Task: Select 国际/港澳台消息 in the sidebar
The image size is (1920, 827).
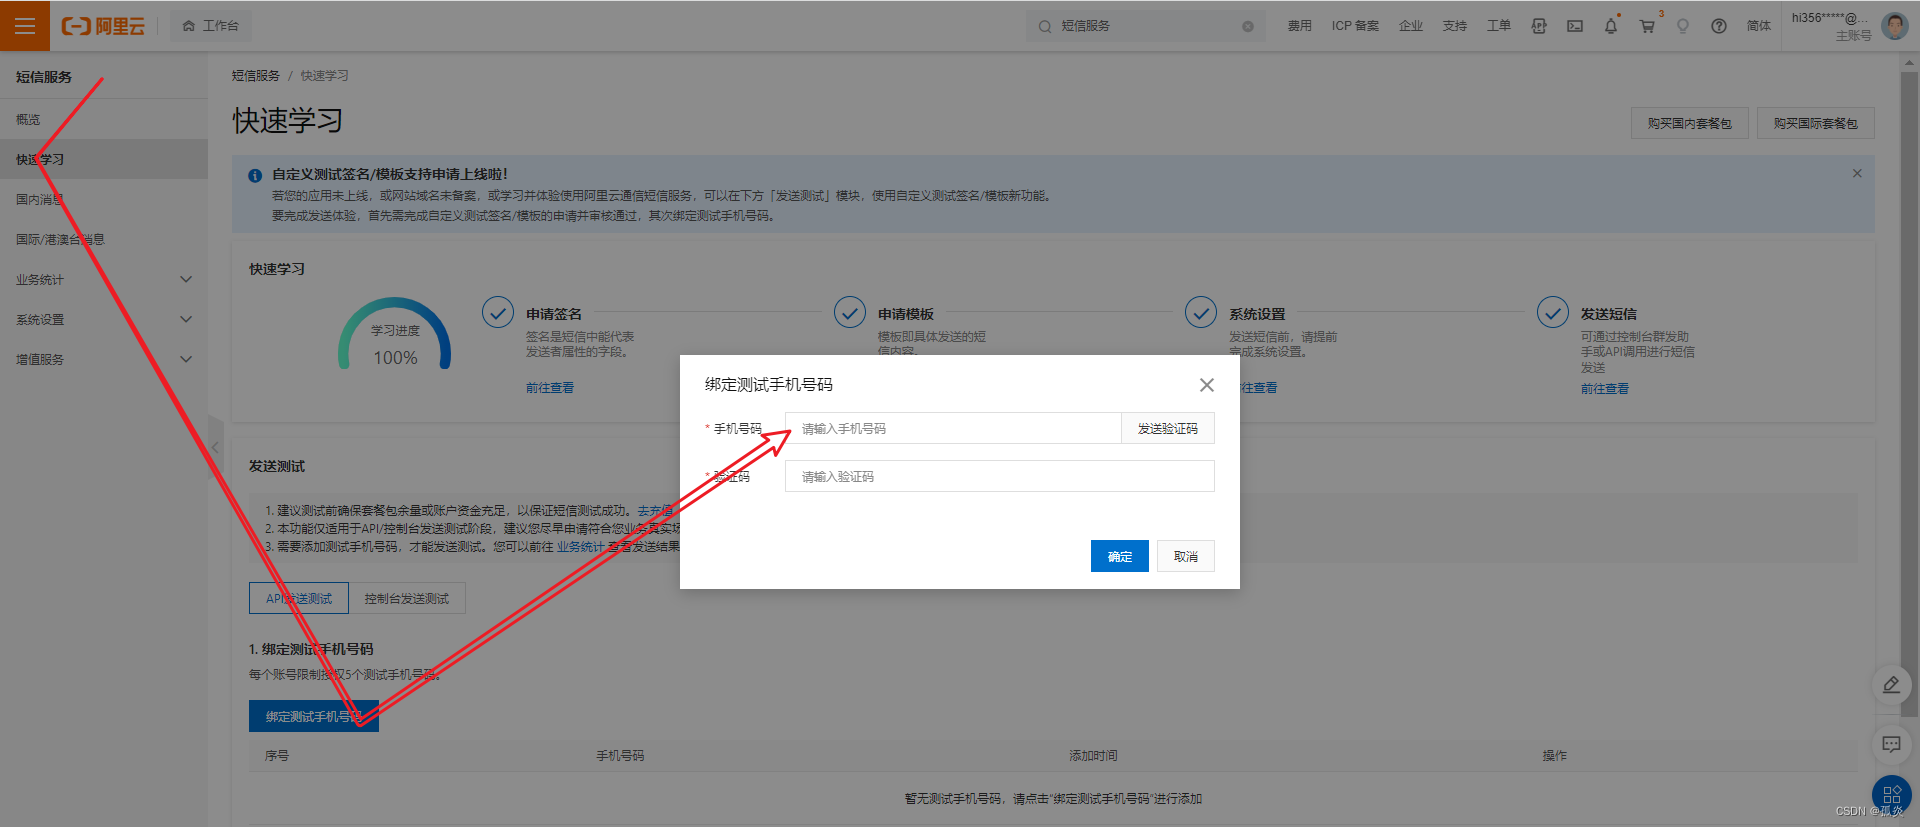Action: tap(104, 239)
